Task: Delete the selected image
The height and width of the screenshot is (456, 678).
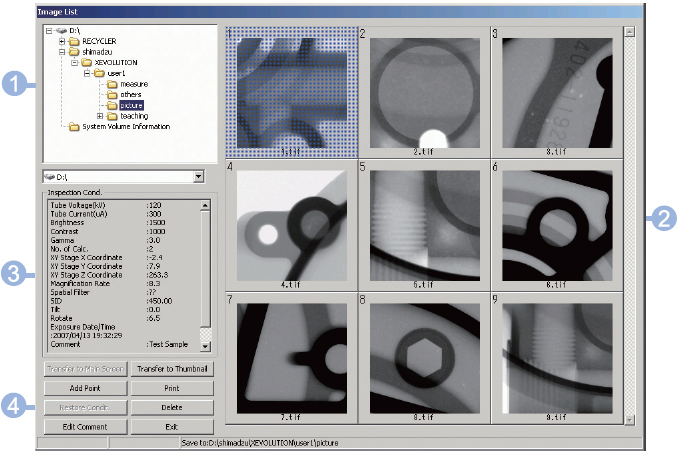Action: point(173,407)
